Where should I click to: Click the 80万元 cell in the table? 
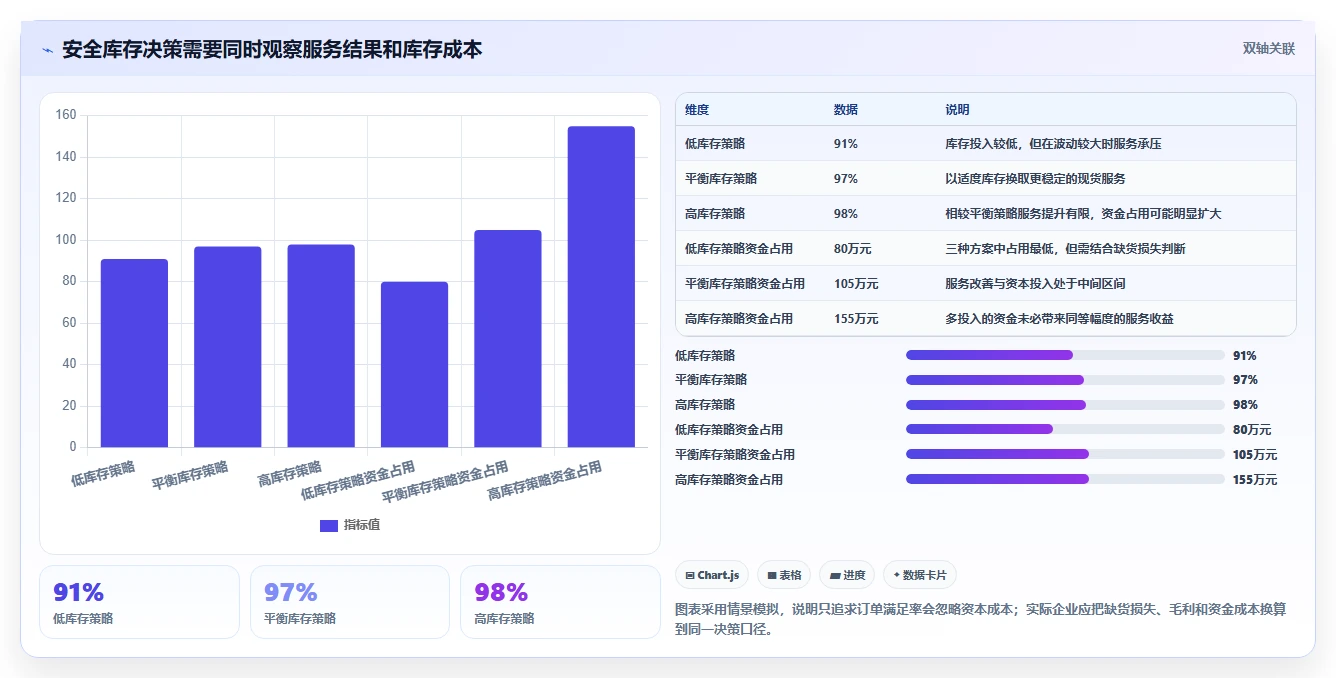pyautogui.click(x=852, y=249)
